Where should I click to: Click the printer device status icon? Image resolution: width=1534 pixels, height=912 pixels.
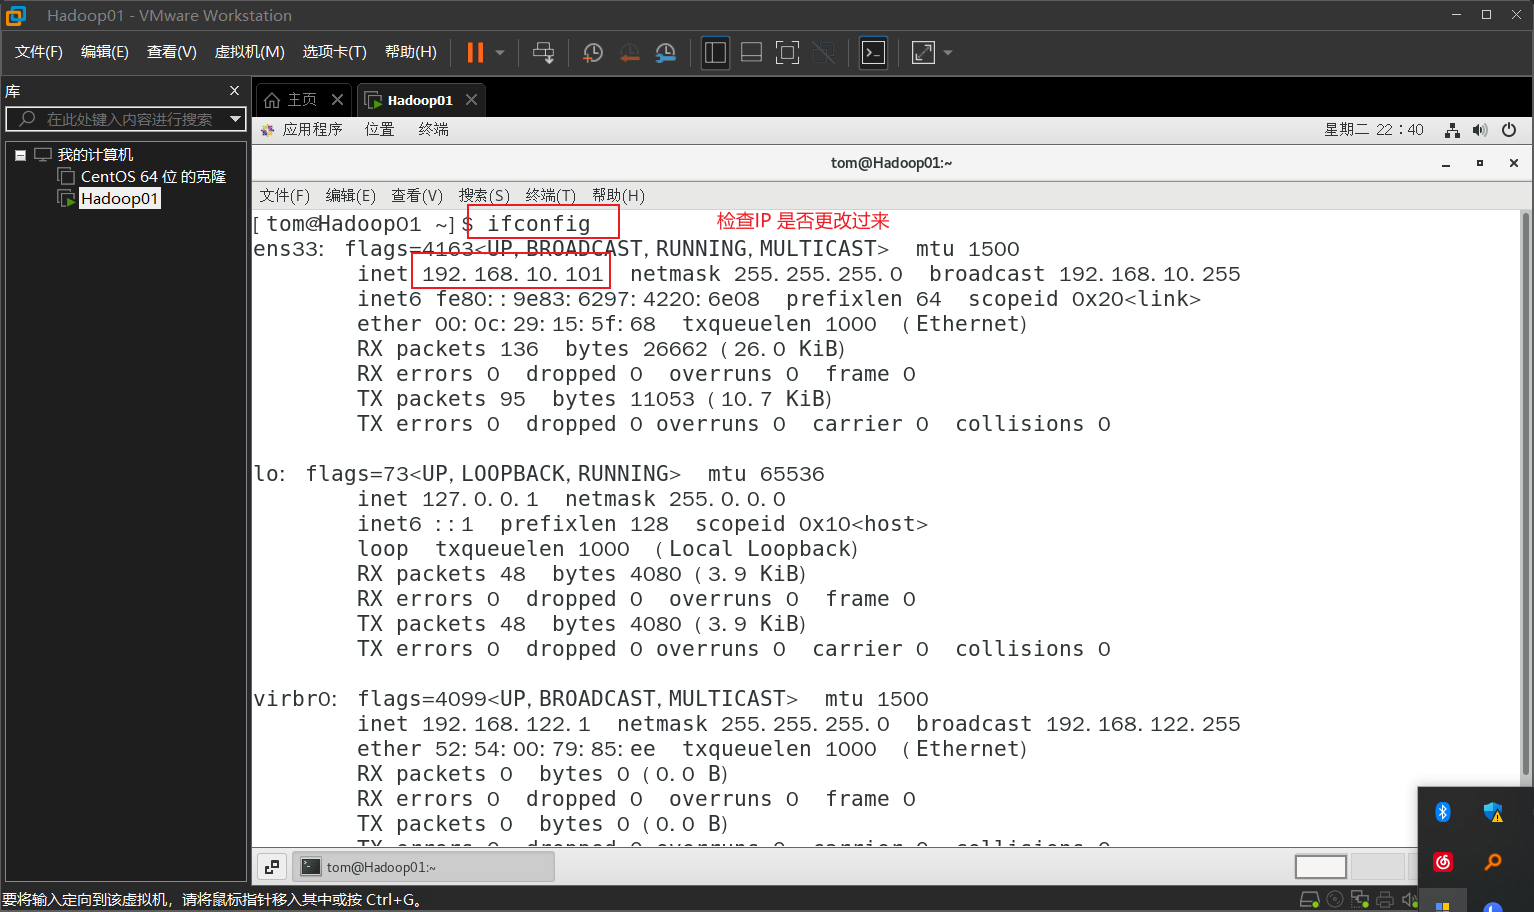coord(1385,900)
